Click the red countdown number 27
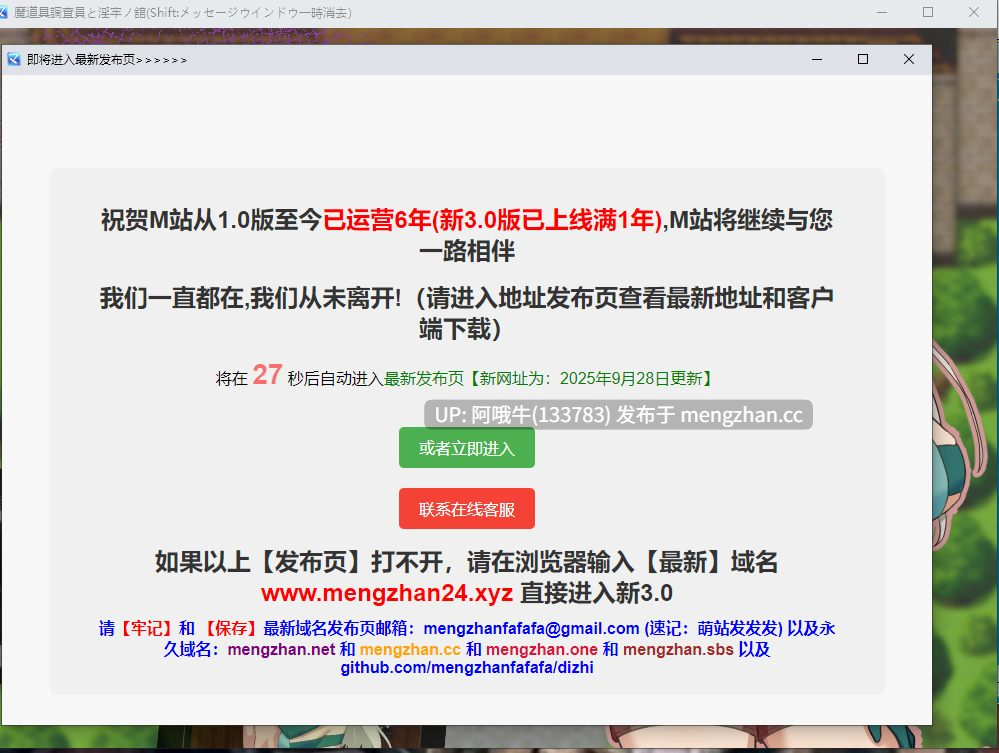Viewport: 999px width, 753px height. pyautogui.click(x=267, y=375)
